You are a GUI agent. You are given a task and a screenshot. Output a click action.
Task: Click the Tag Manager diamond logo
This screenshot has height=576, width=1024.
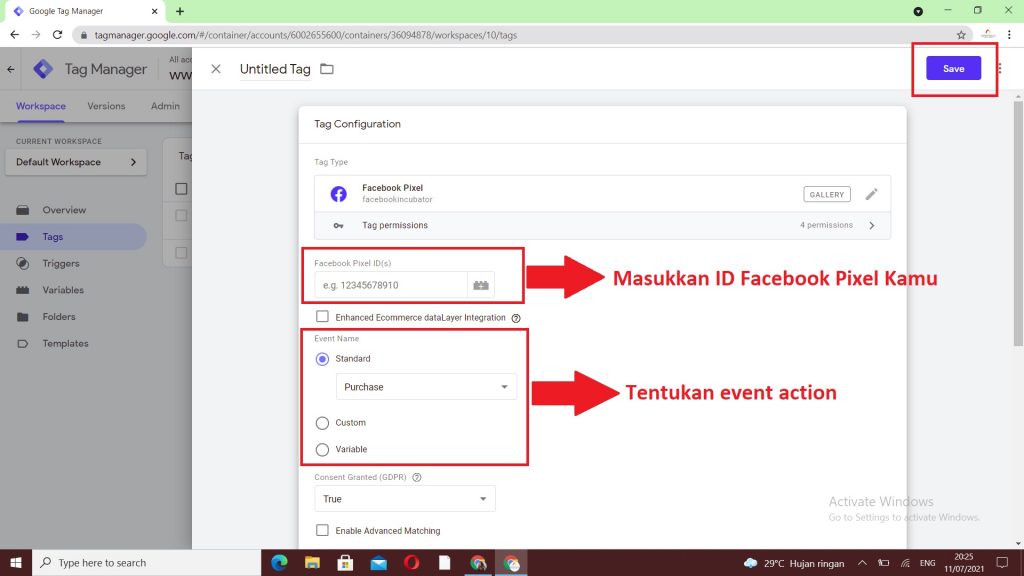point(43,69)
